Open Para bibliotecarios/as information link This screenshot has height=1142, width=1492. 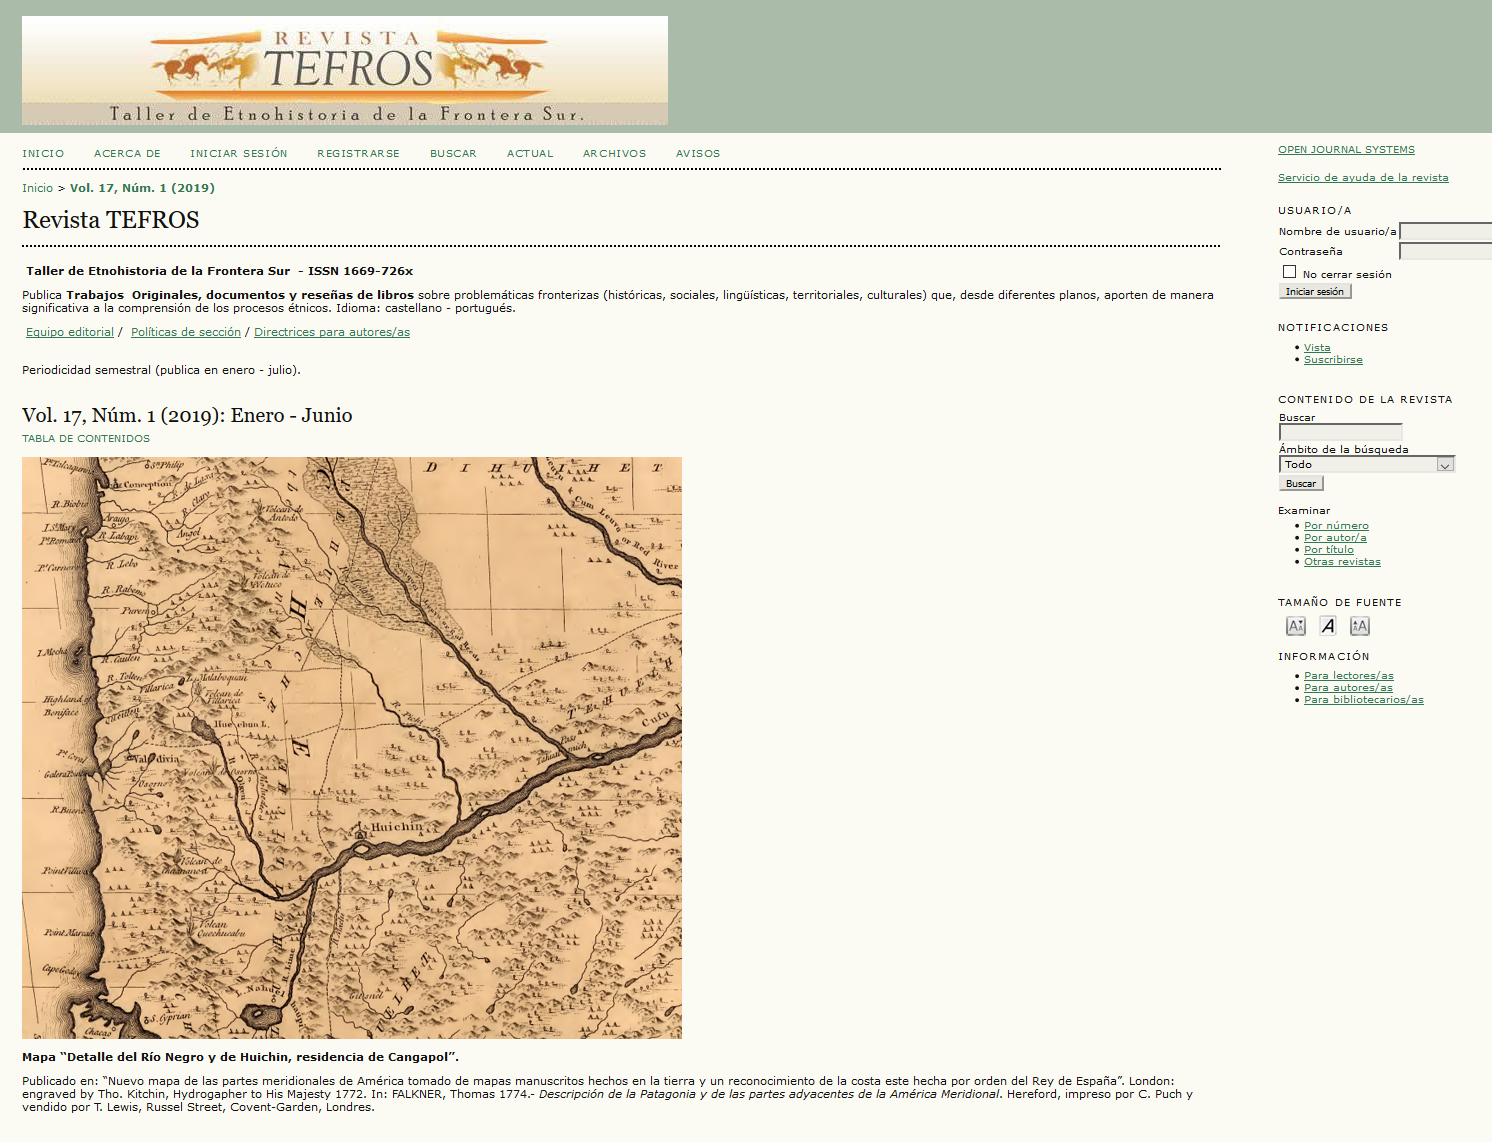1364,700
